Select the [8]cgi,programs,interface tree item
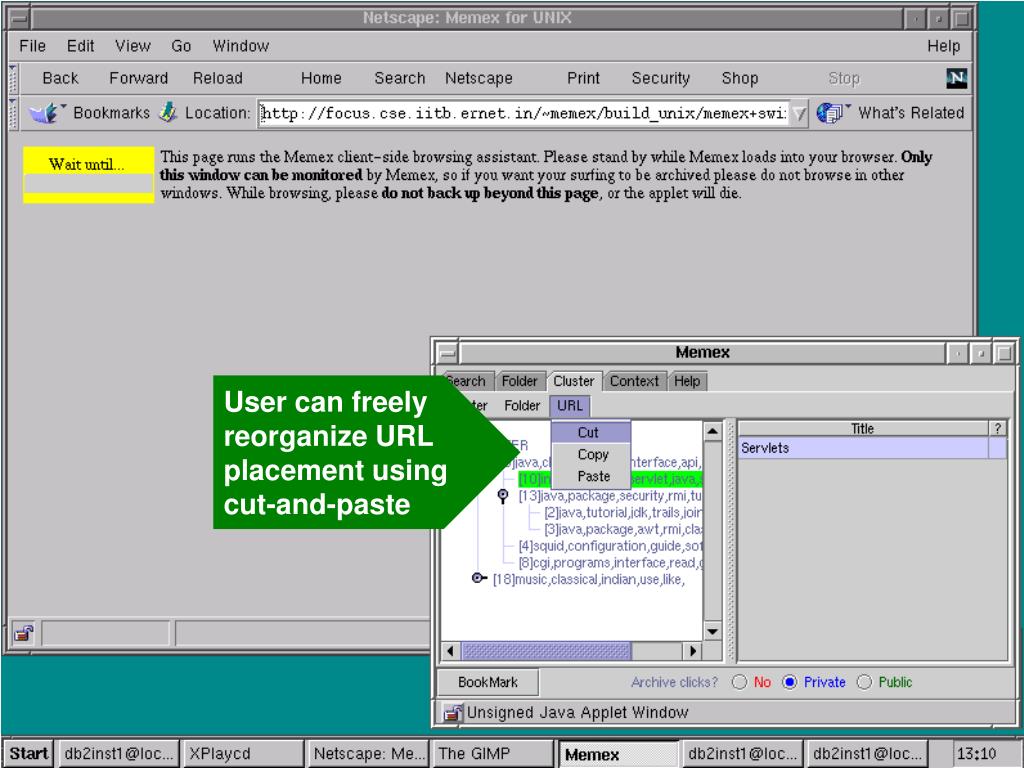 pos(610,562)
